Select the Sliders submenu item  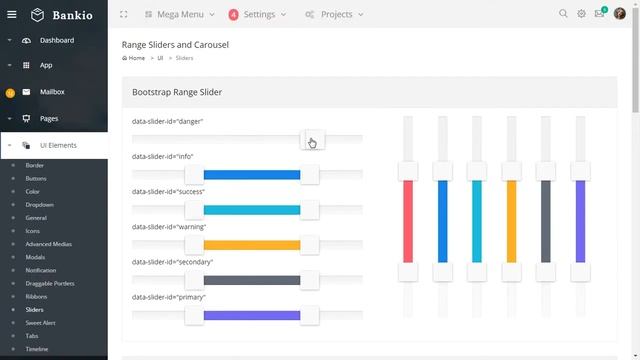point(34,310)
